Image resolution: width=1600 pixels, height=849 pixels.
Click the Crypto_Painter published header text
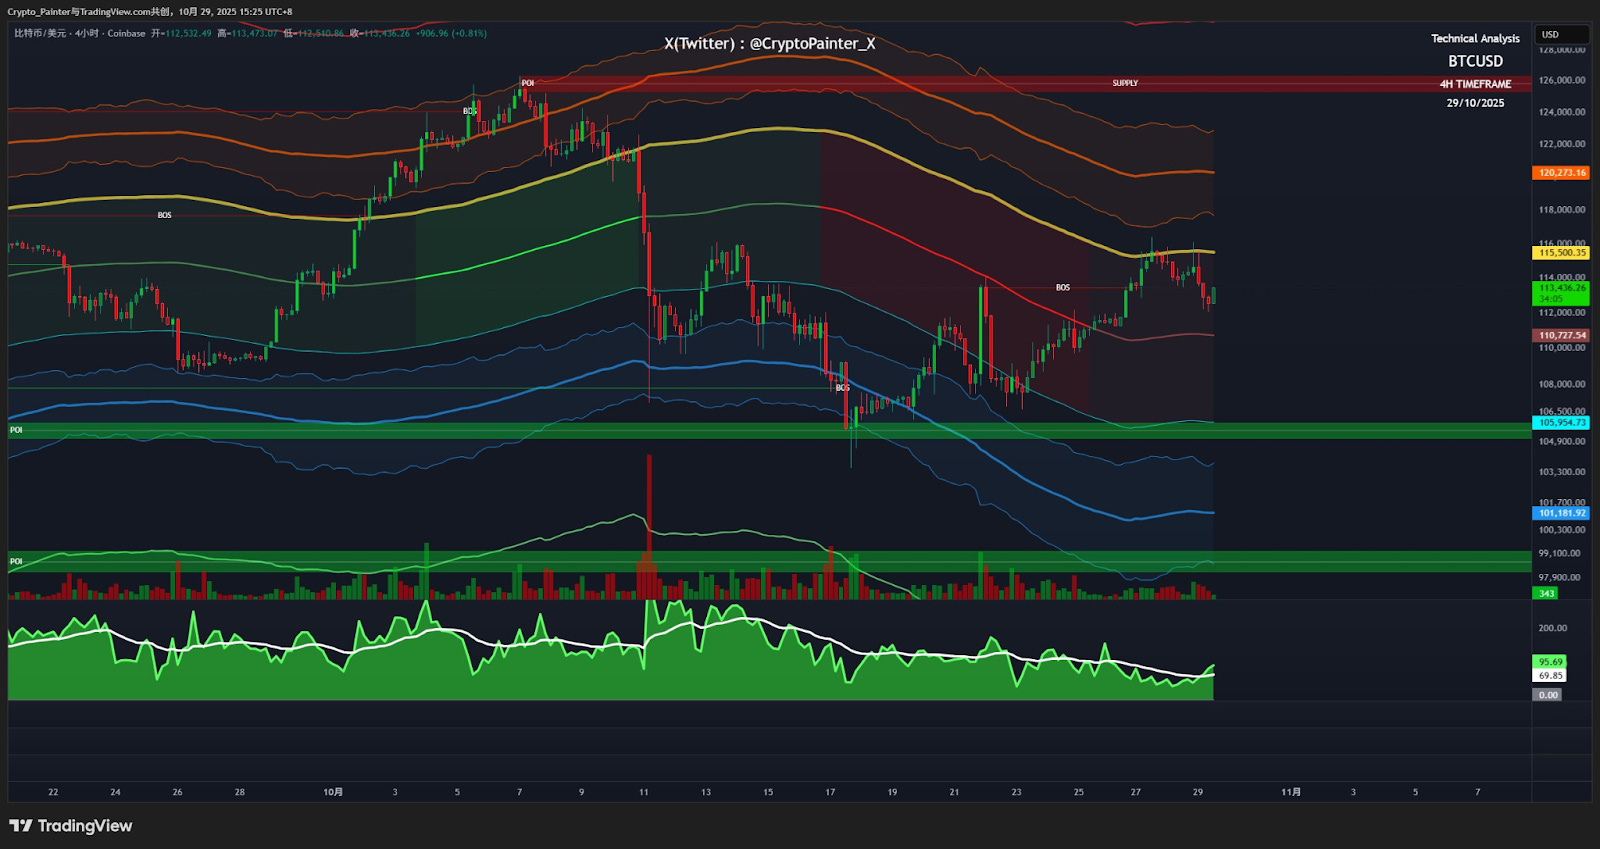tap(150, 12)
